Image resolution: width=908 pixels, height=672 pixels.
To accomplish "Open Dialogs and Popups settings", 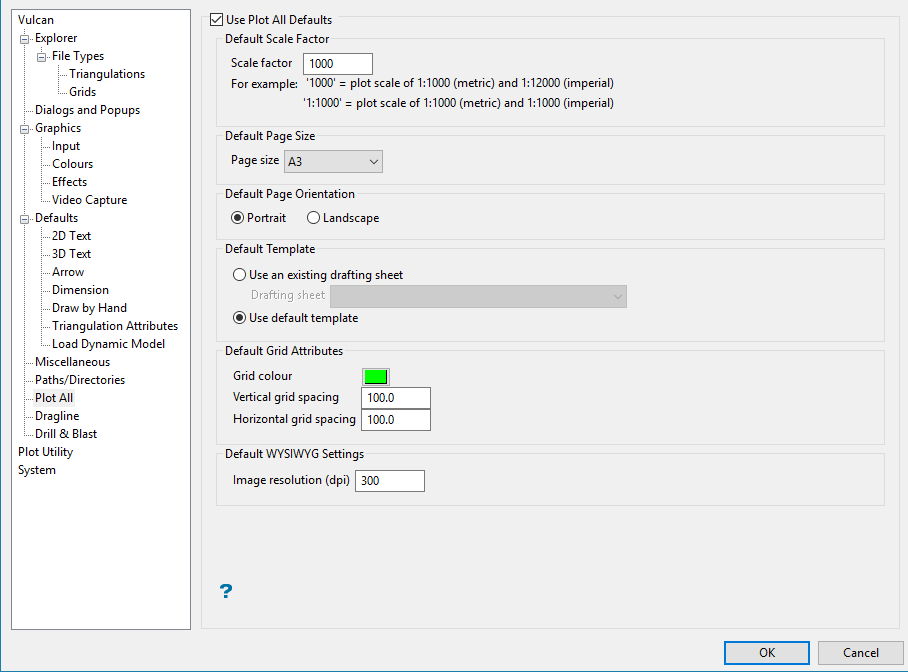I will click(87, 109).
